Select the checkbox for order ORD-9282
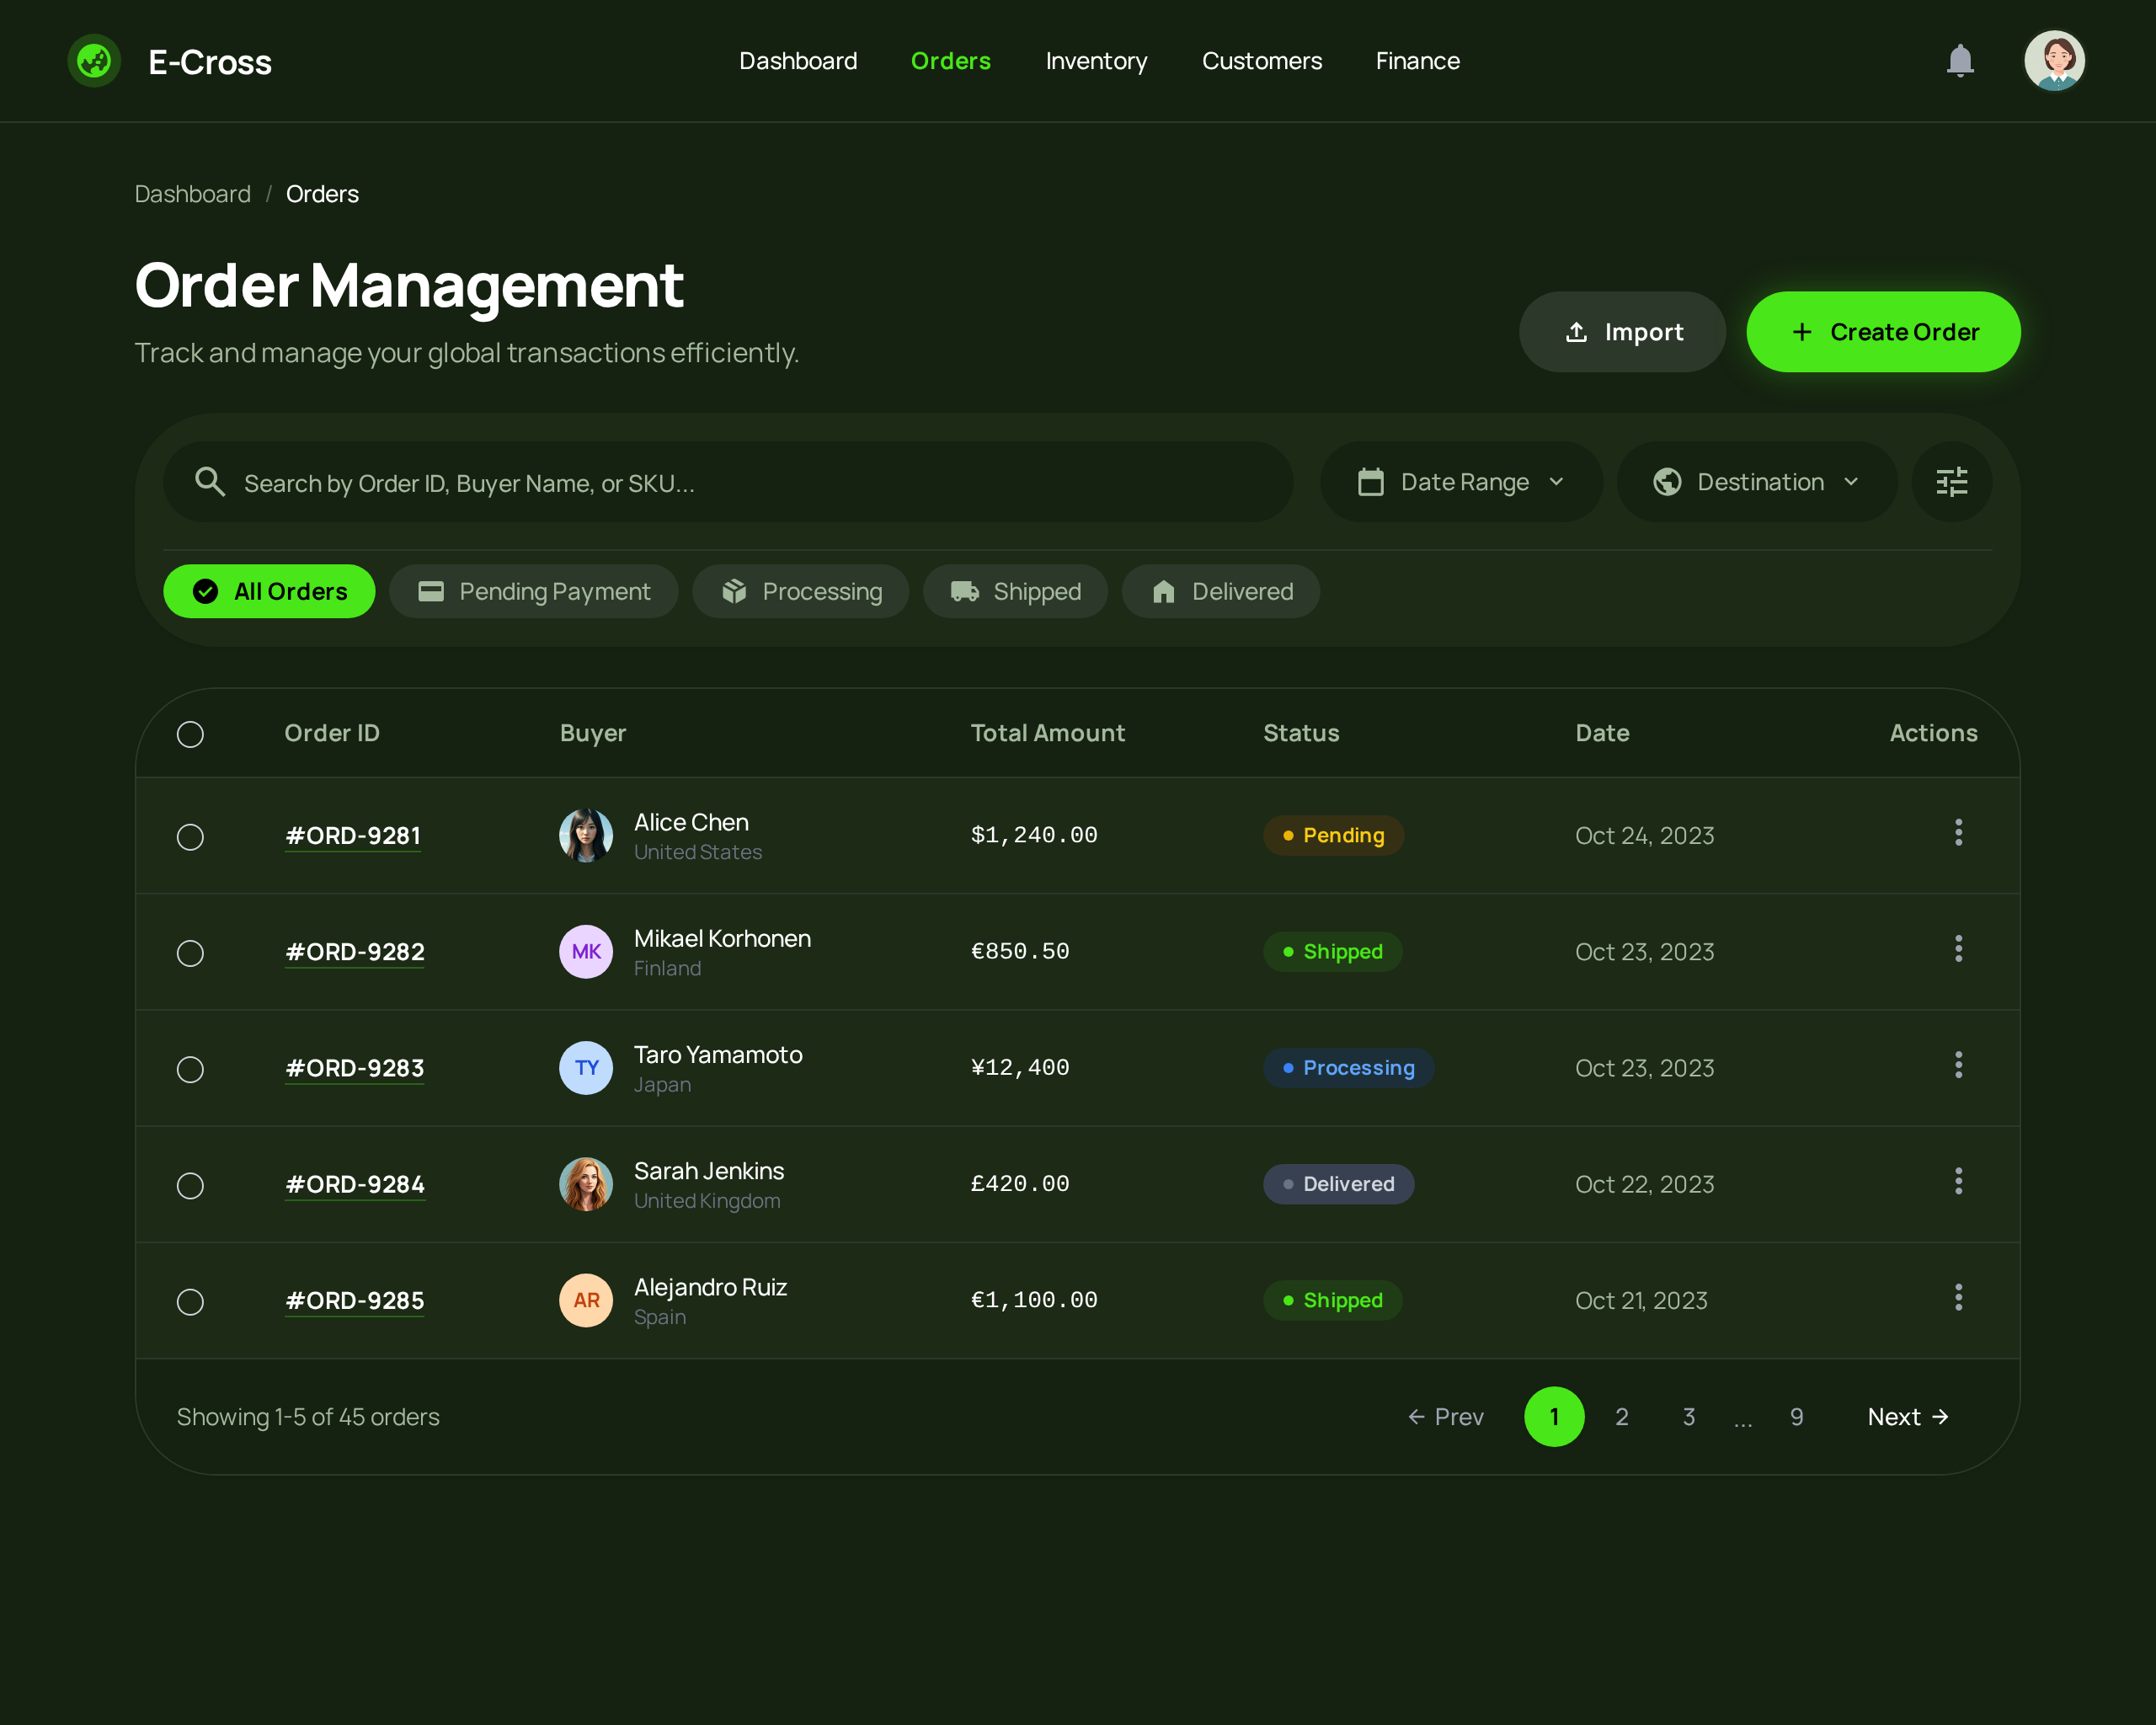 pyautogui.click(x=190, y=952)
